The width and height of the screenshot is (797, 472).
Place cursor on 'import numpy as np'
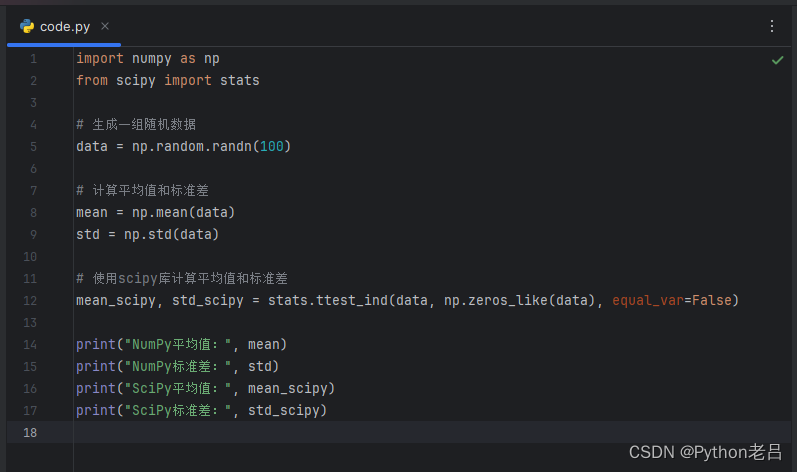pyautogui.click(x=148, y=59)
